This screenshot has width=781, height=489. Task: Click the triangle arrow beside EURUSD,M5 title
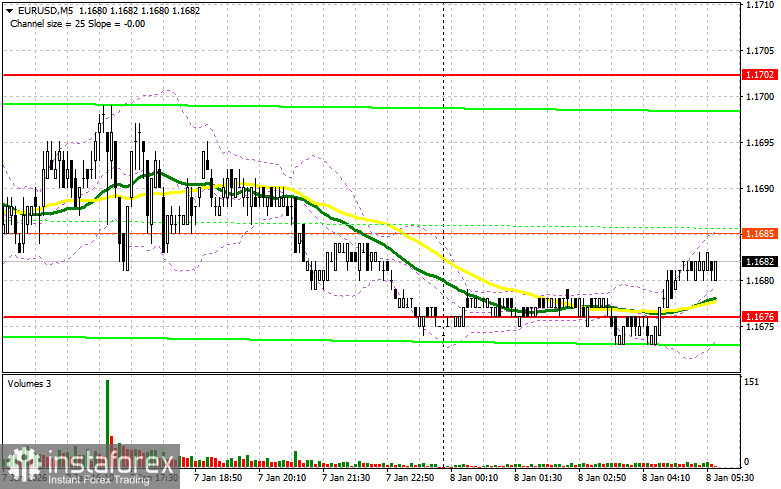[x=9, y=10]
